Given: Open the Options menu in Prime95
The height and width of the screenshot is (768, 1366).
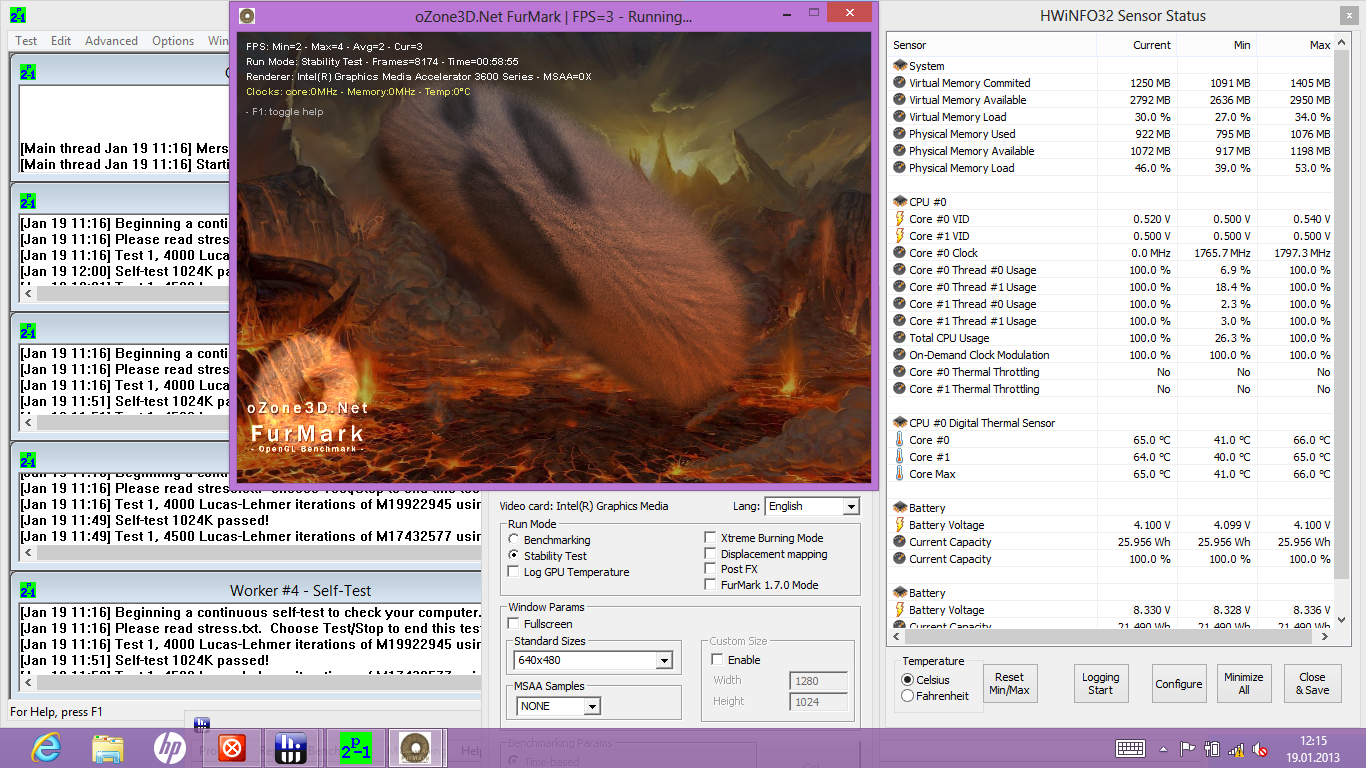Looking at the screenshot, I should click(x=173, y=41).
